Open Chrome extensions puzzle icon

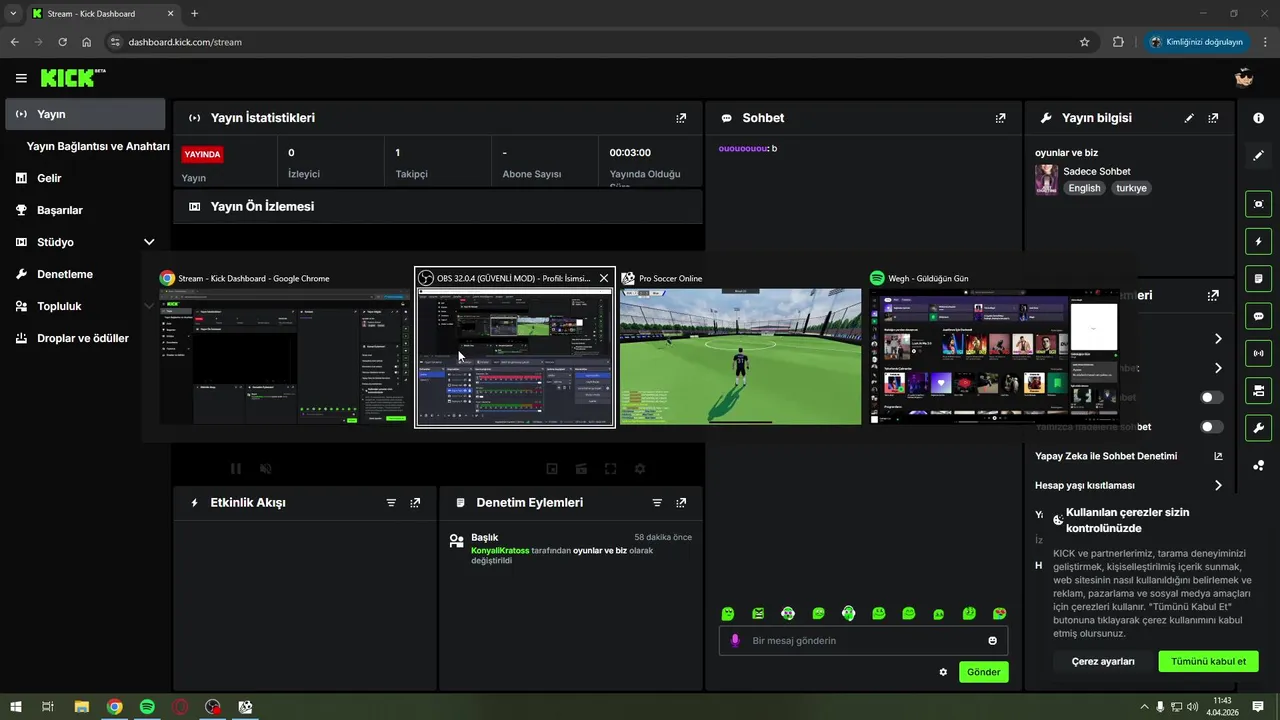pyautogui.click(x=1118, y=42)
